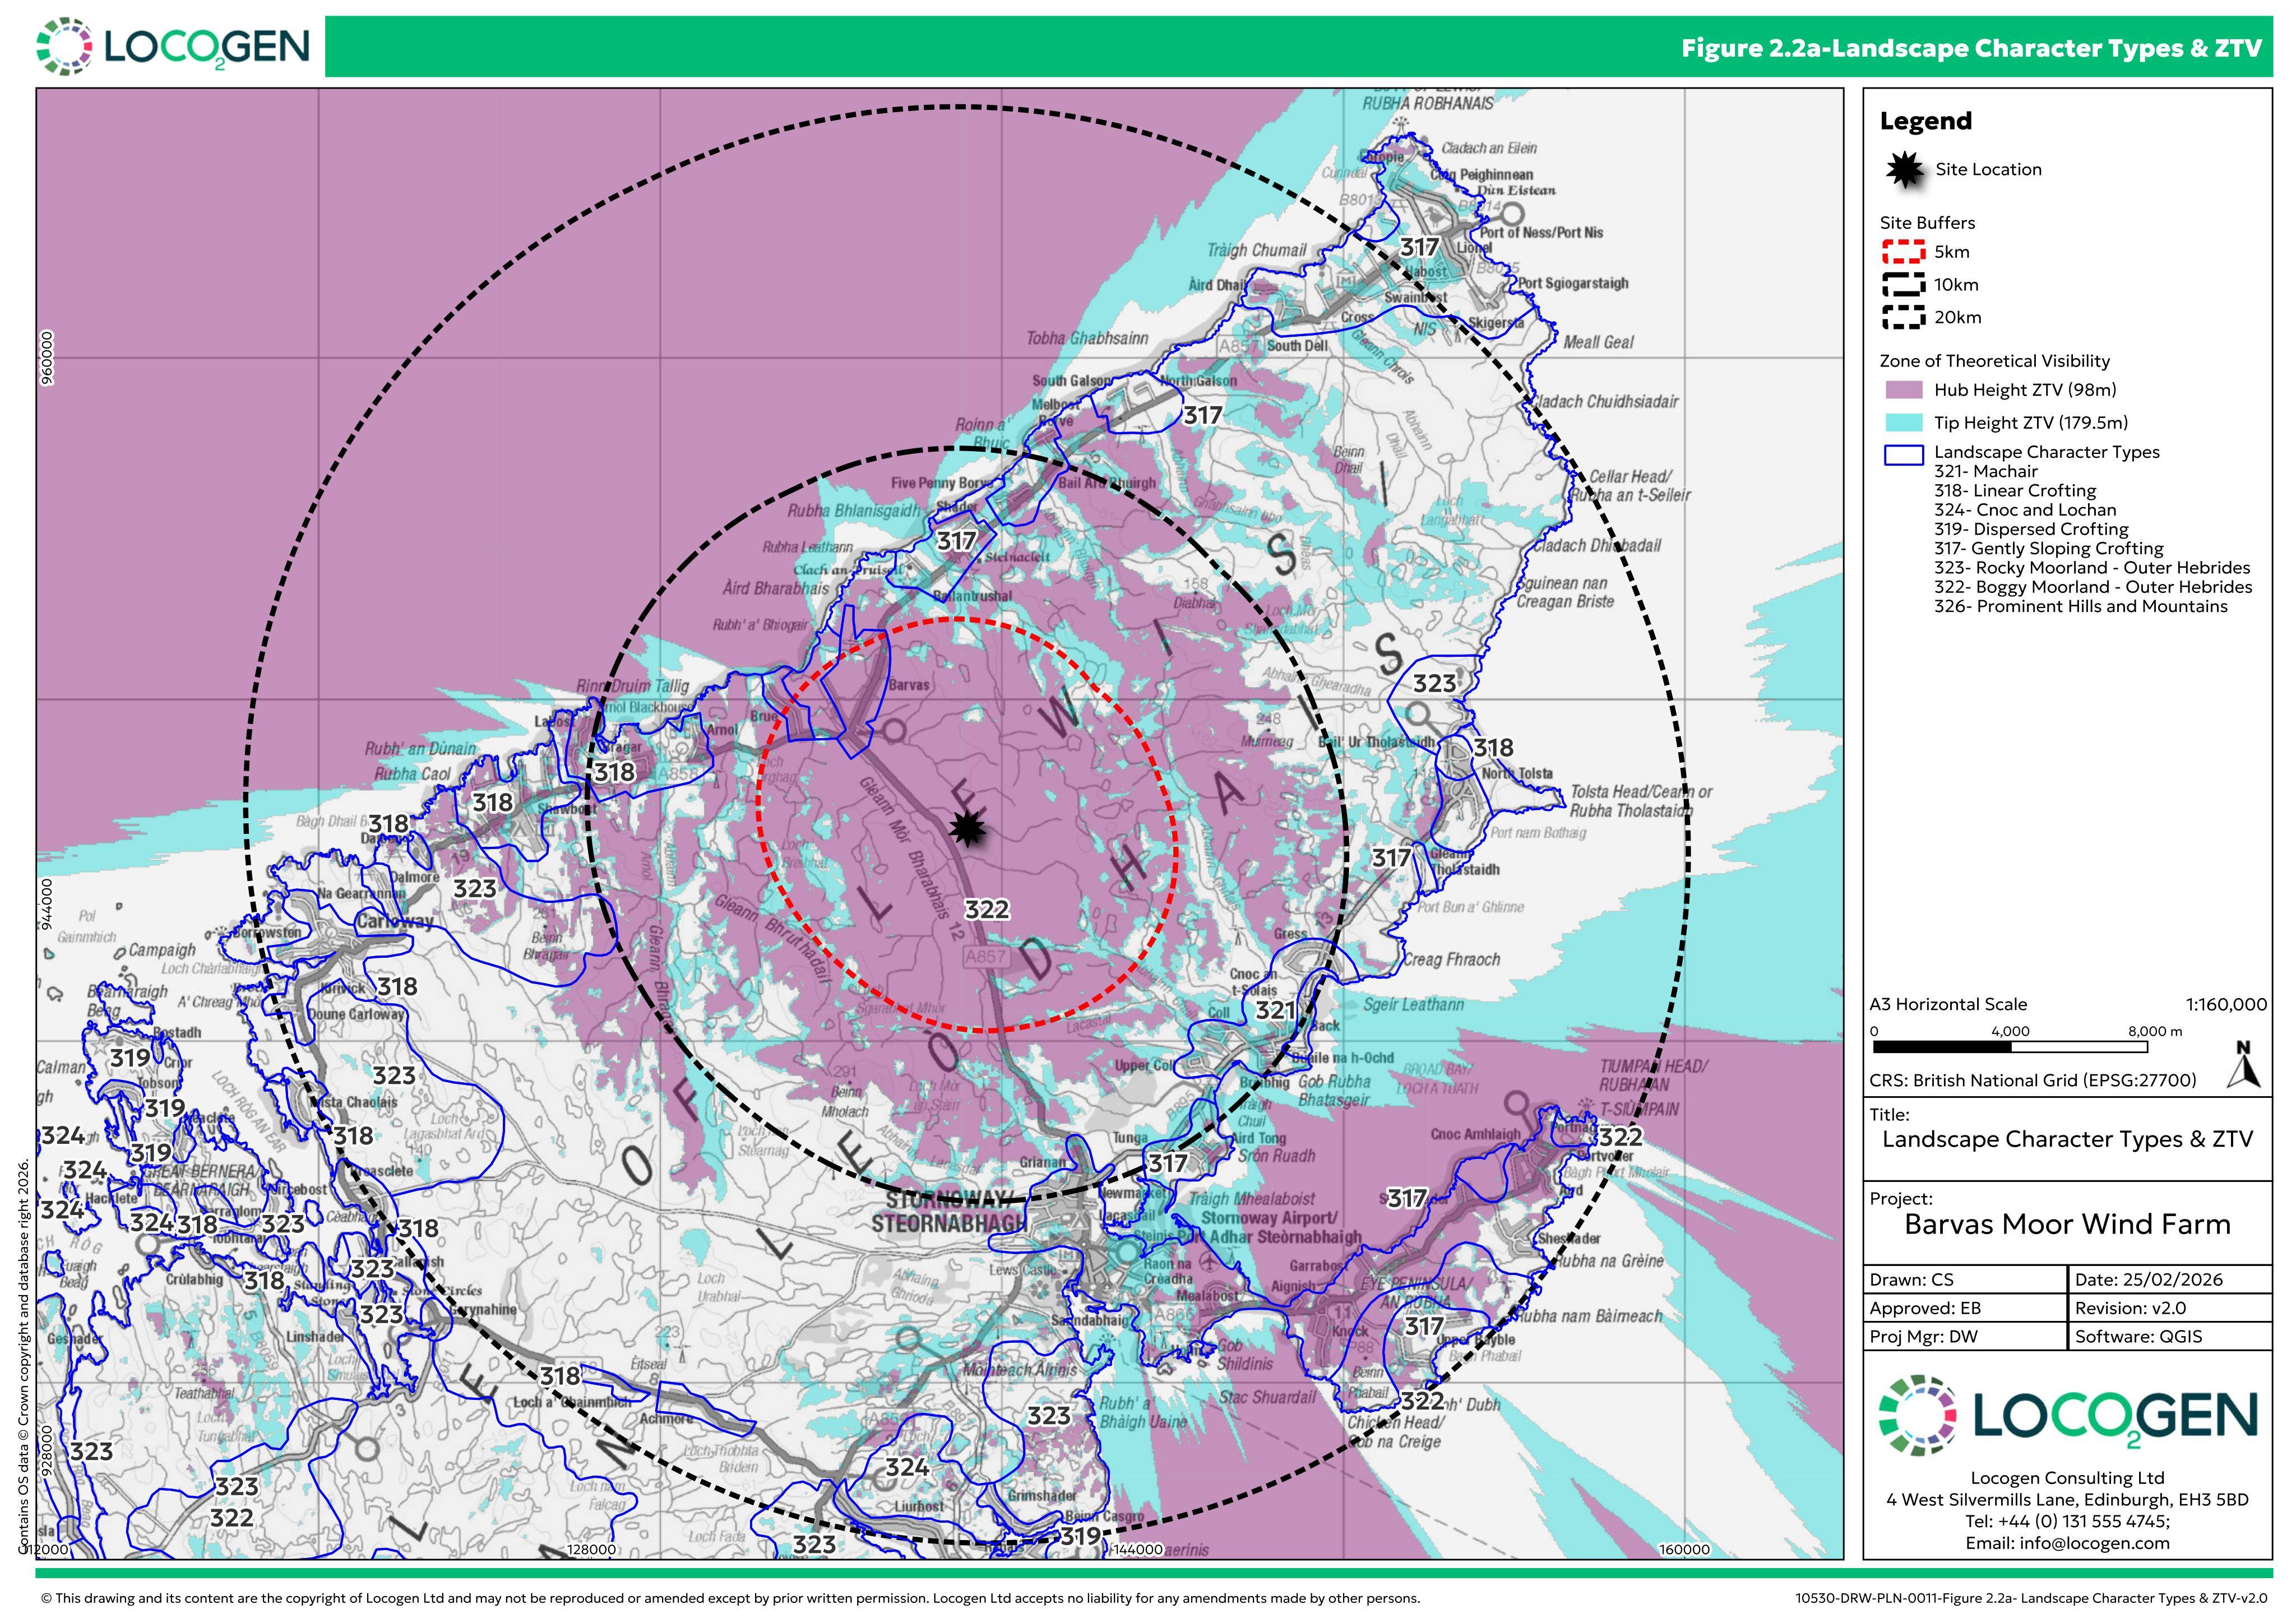Click the 324 label near Liurbost
Viewport: 2296px width, 1623px height.
click(x=907, y=1467)
